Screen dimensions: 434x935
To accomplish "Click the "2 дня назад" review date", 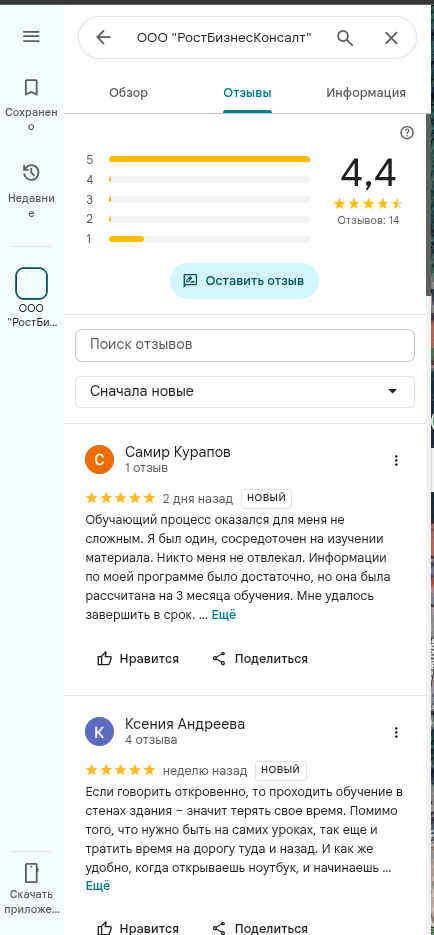I will 198,499.
